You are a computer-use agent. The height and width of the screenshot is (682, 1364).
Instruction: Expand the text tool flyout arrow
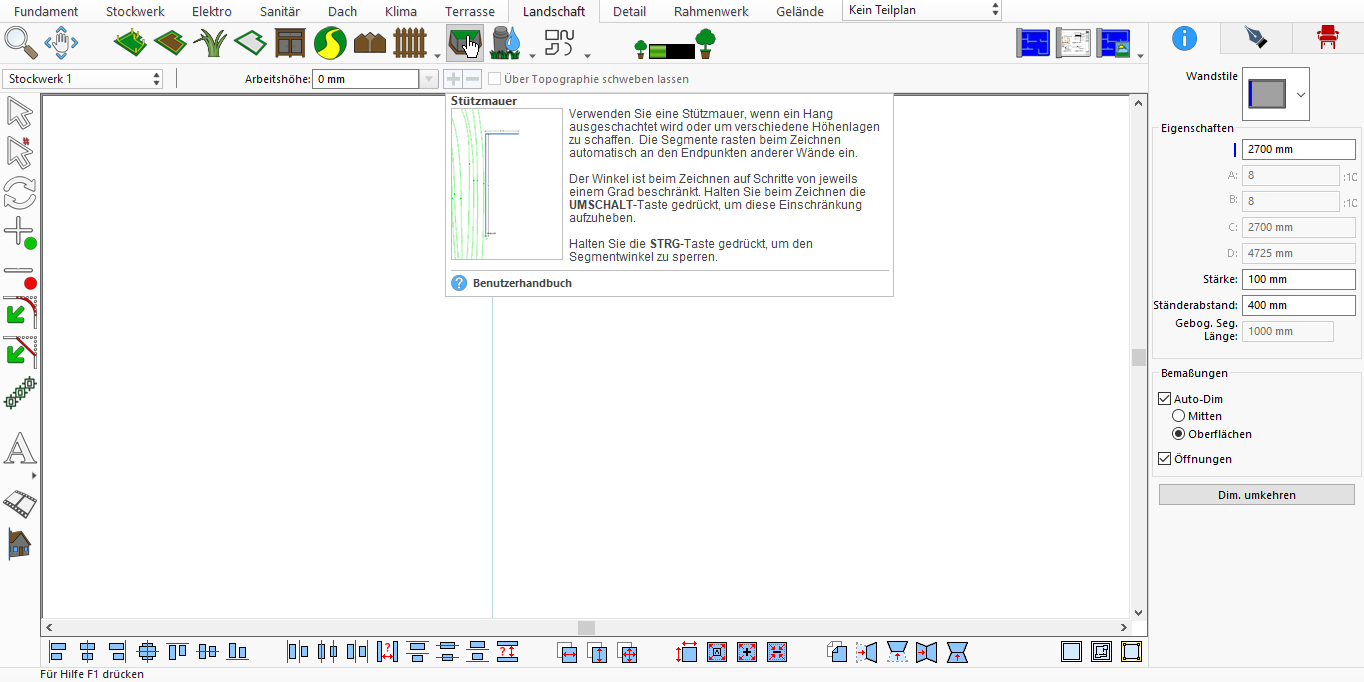click(x=35, y=476)
